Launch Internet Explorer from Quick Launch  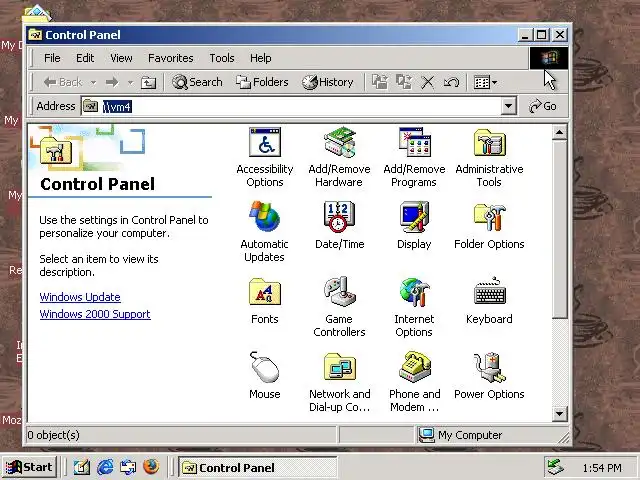pyautogui.click(x=105, y=467)
